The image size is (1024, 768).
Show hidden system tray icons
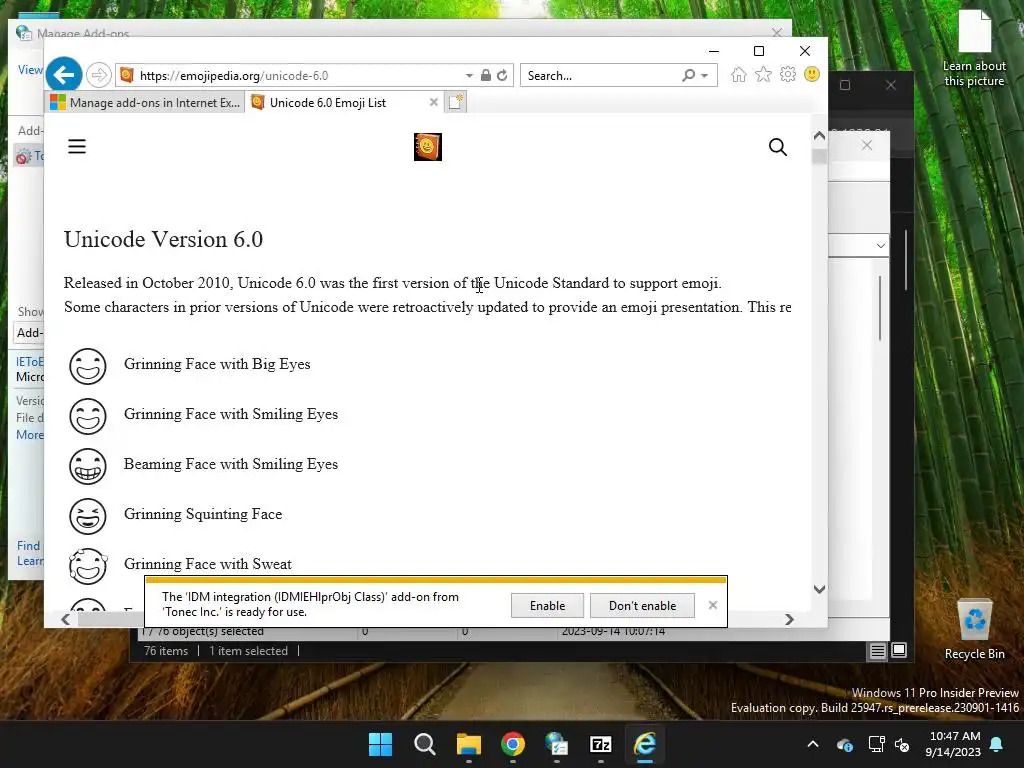pyautogui.click(x=813, y=744)
